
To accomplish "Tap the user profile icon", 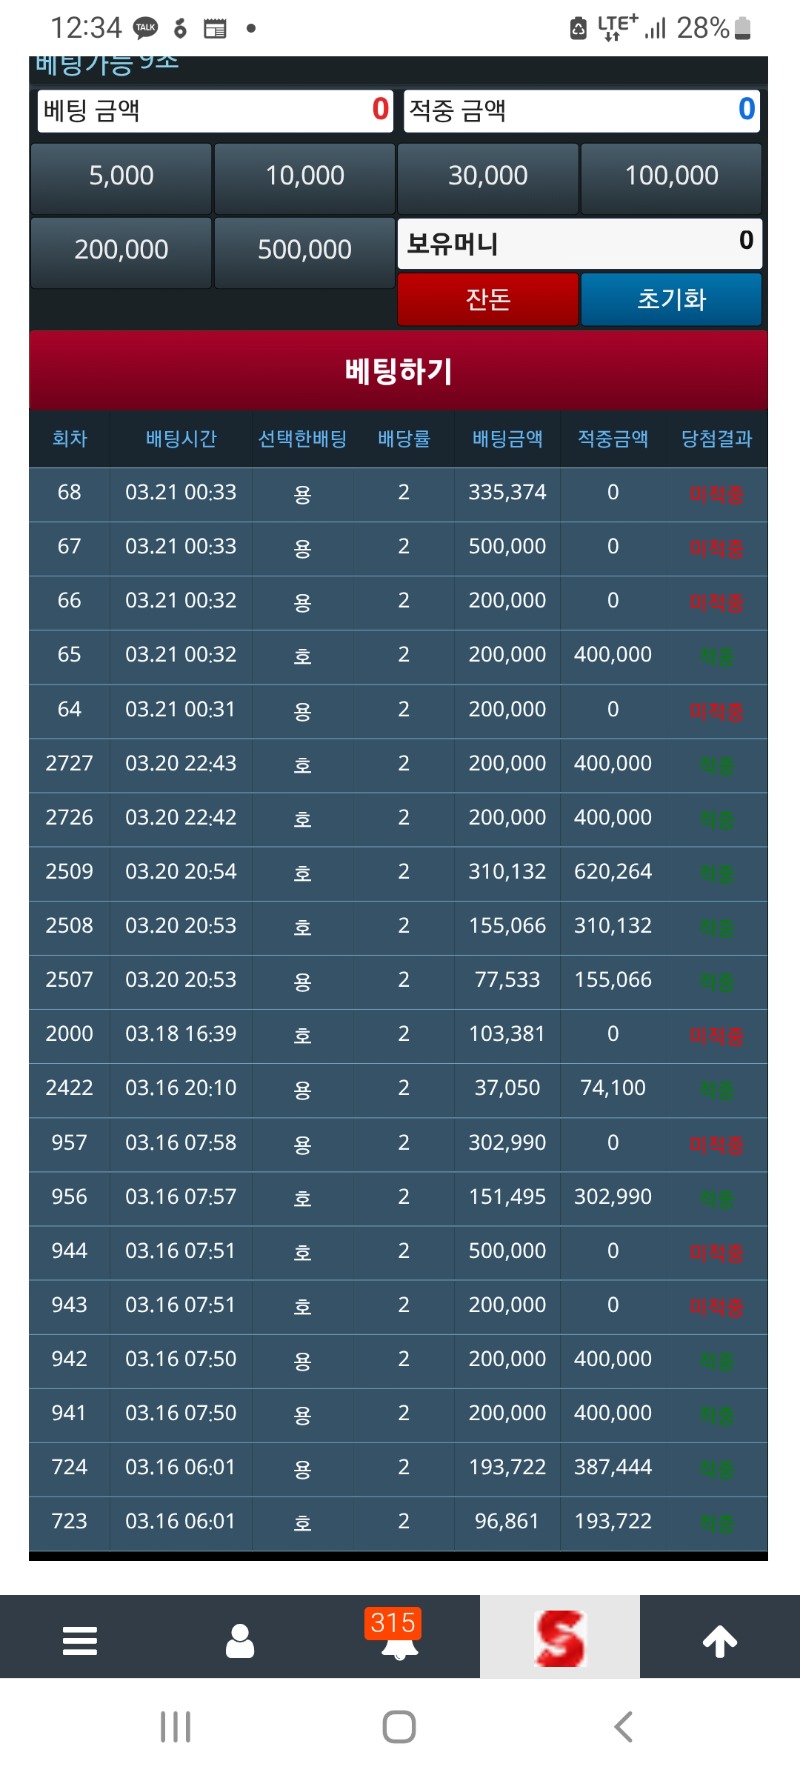I will pyautogui.click(x=240, y=1640).
